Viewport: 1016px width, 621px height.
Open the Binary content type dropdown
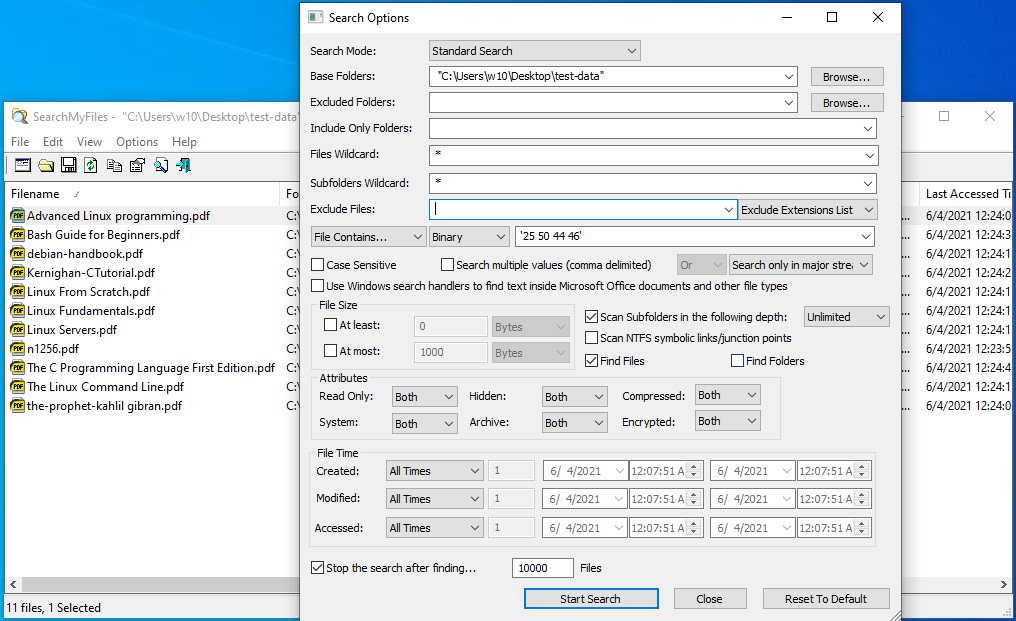tap(468, 237)
